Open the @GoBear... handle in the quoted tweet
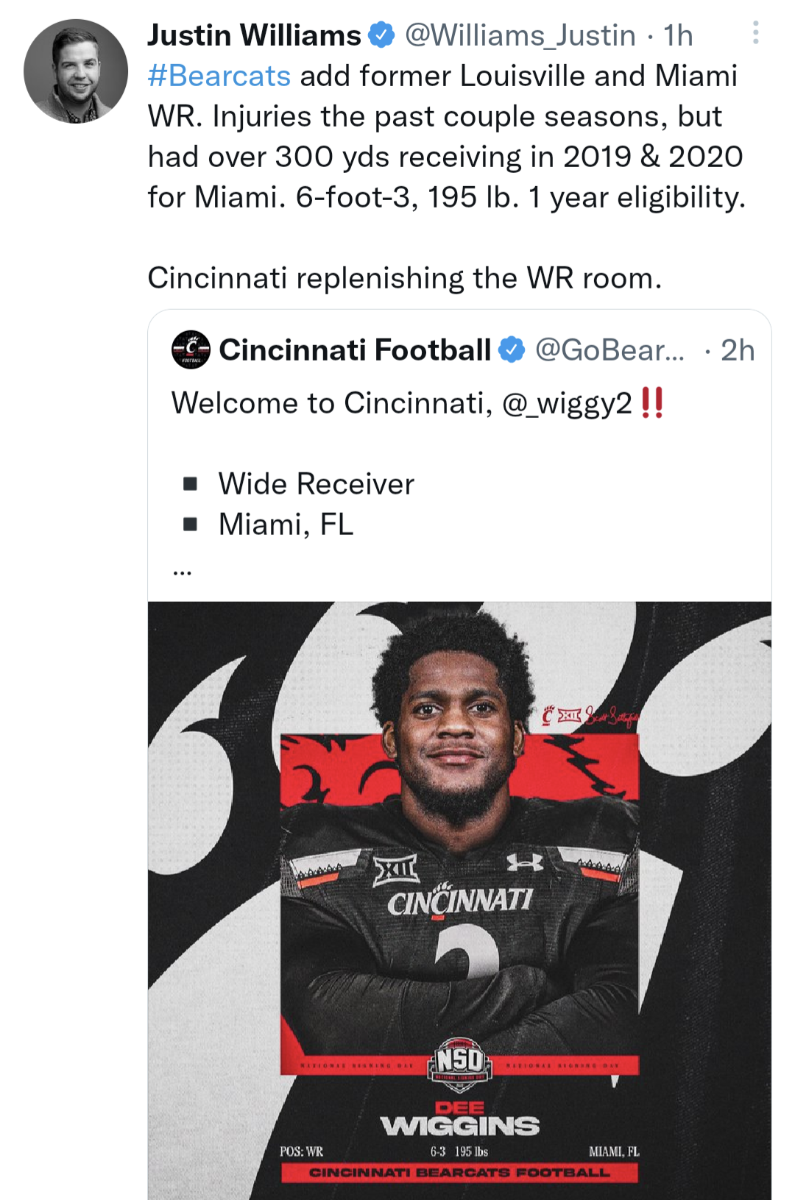This screenshot has width=795, height=1200. tap(610, 350)
